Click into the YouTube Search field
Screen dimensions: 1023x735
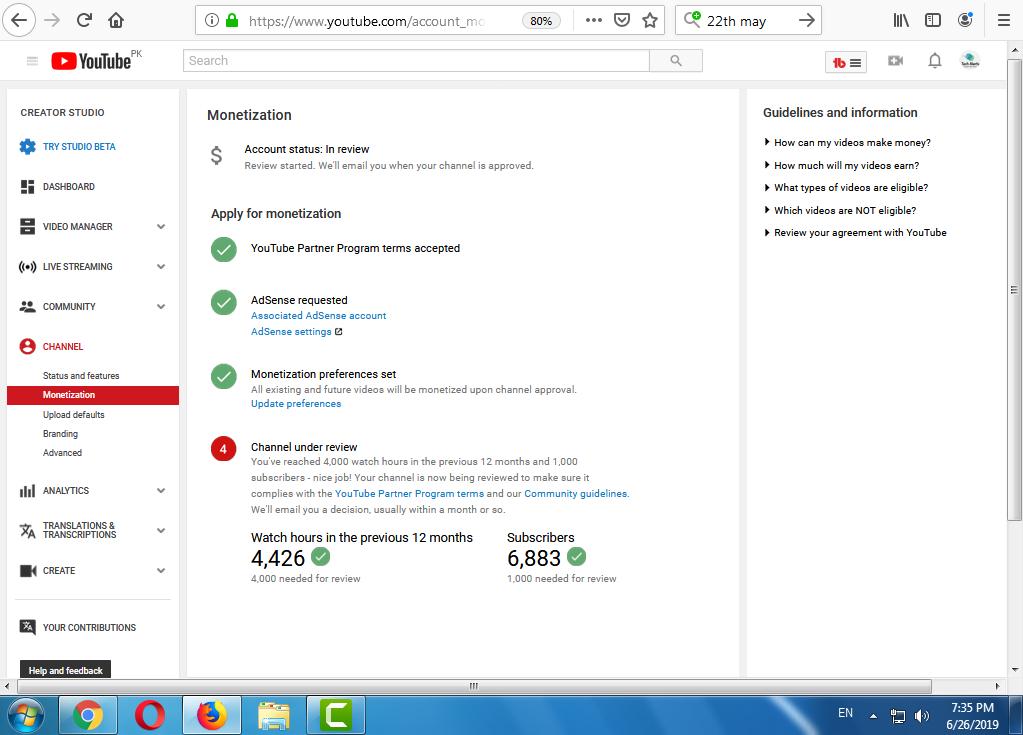coord(416,61)
